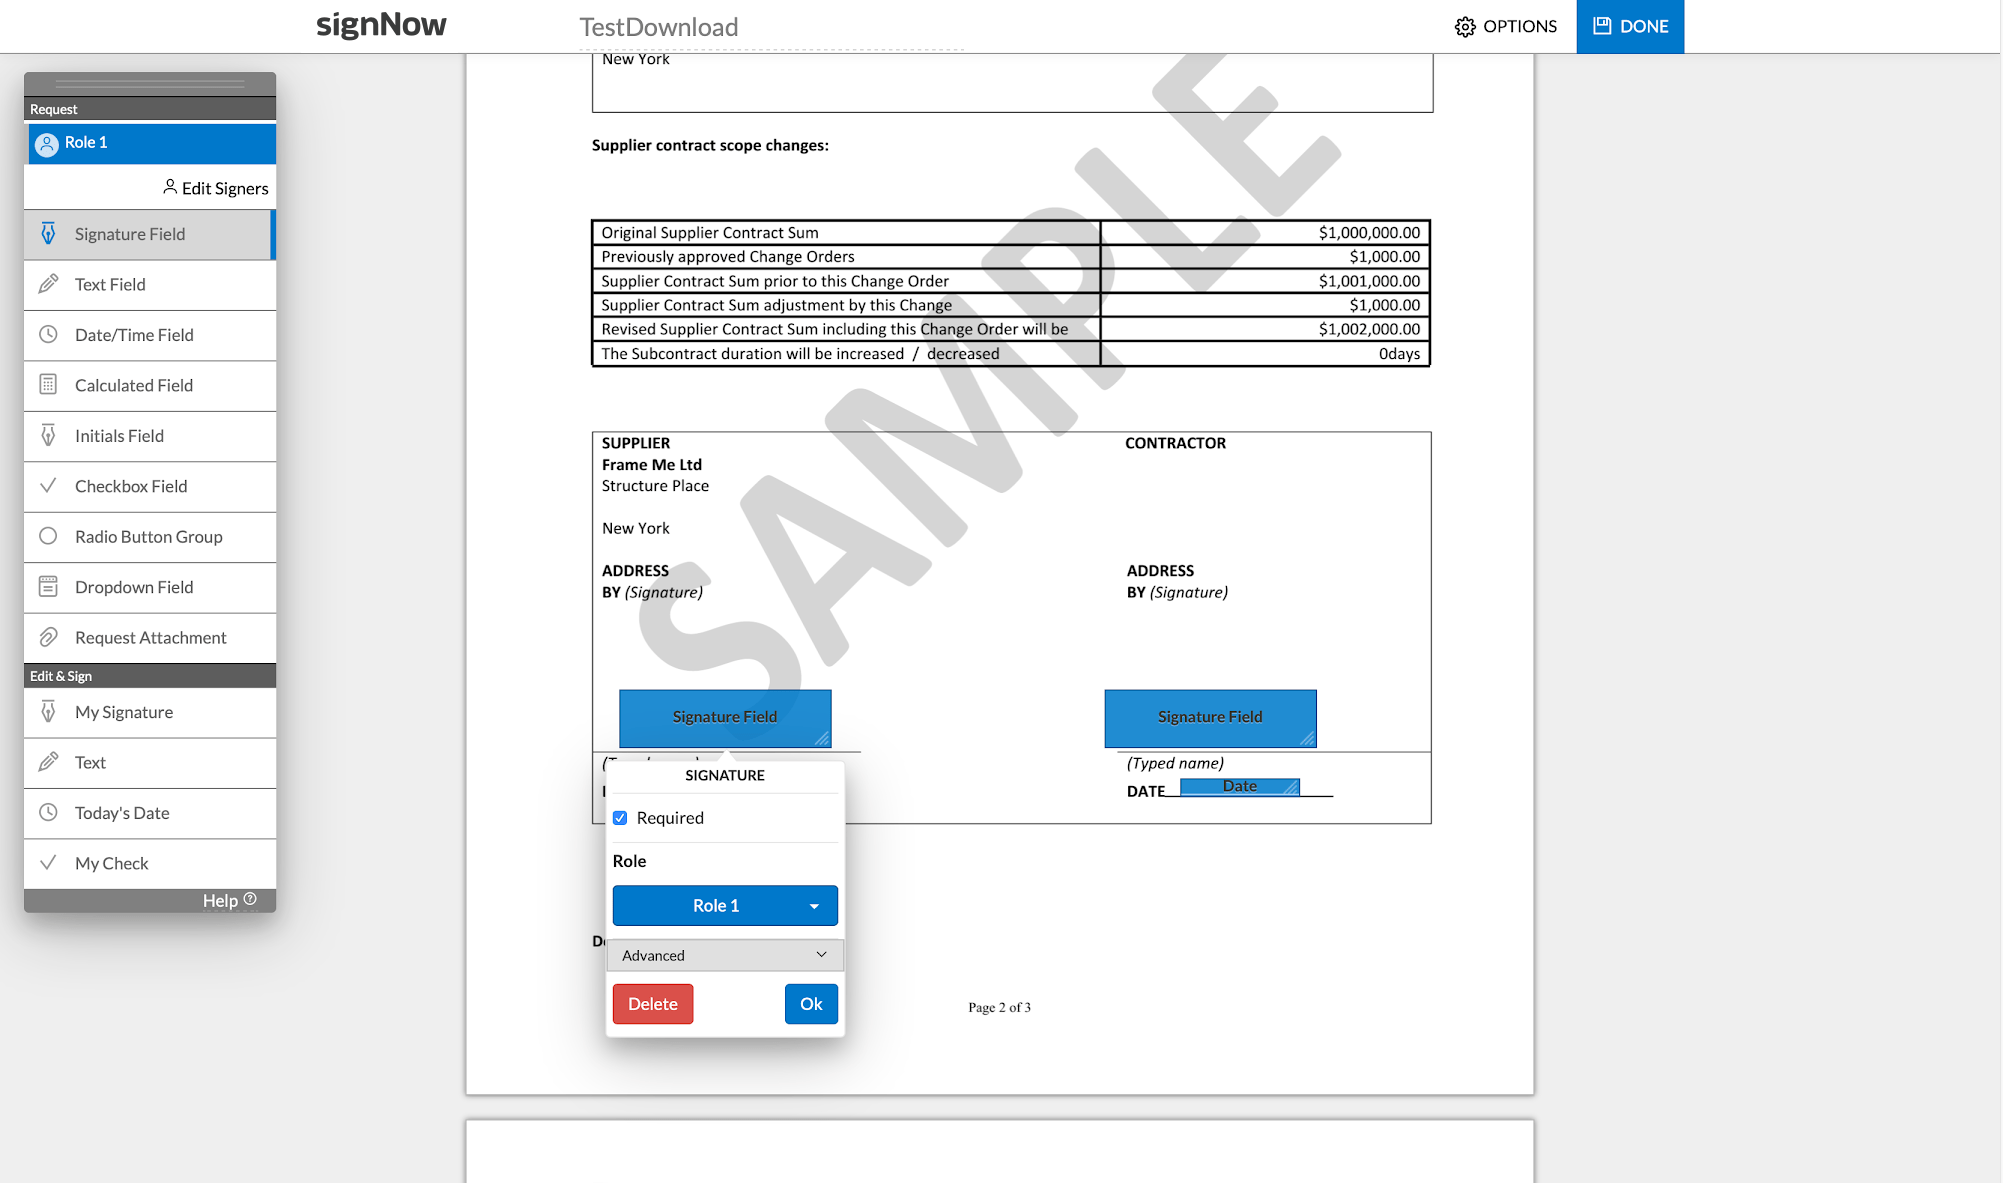Expand the Advanced section in signature popup

tap(722, 955)
